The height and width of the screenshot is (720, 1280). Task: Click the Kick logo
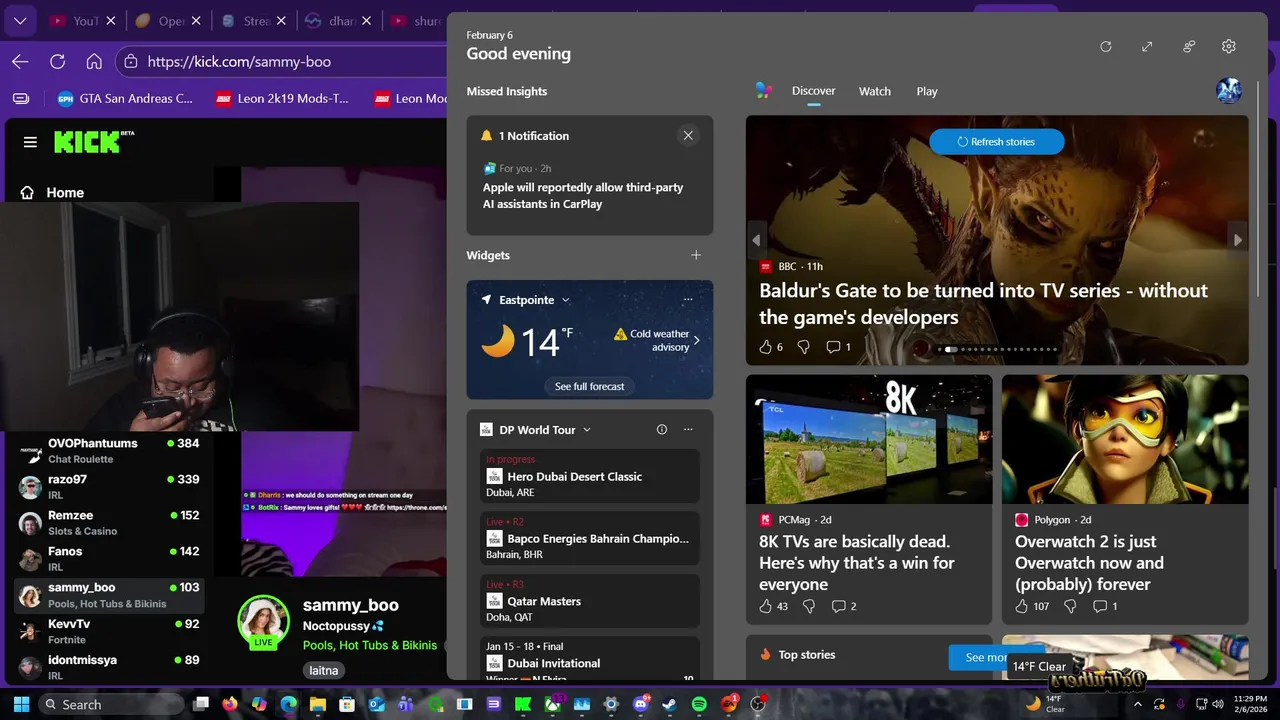[94, 142]
